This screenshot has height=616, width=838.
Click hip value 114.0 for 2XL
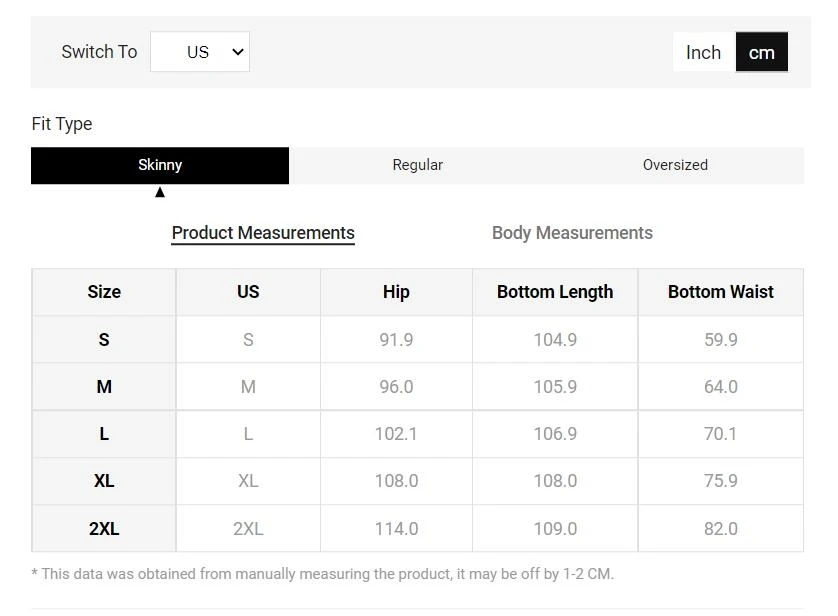(396, 529)
